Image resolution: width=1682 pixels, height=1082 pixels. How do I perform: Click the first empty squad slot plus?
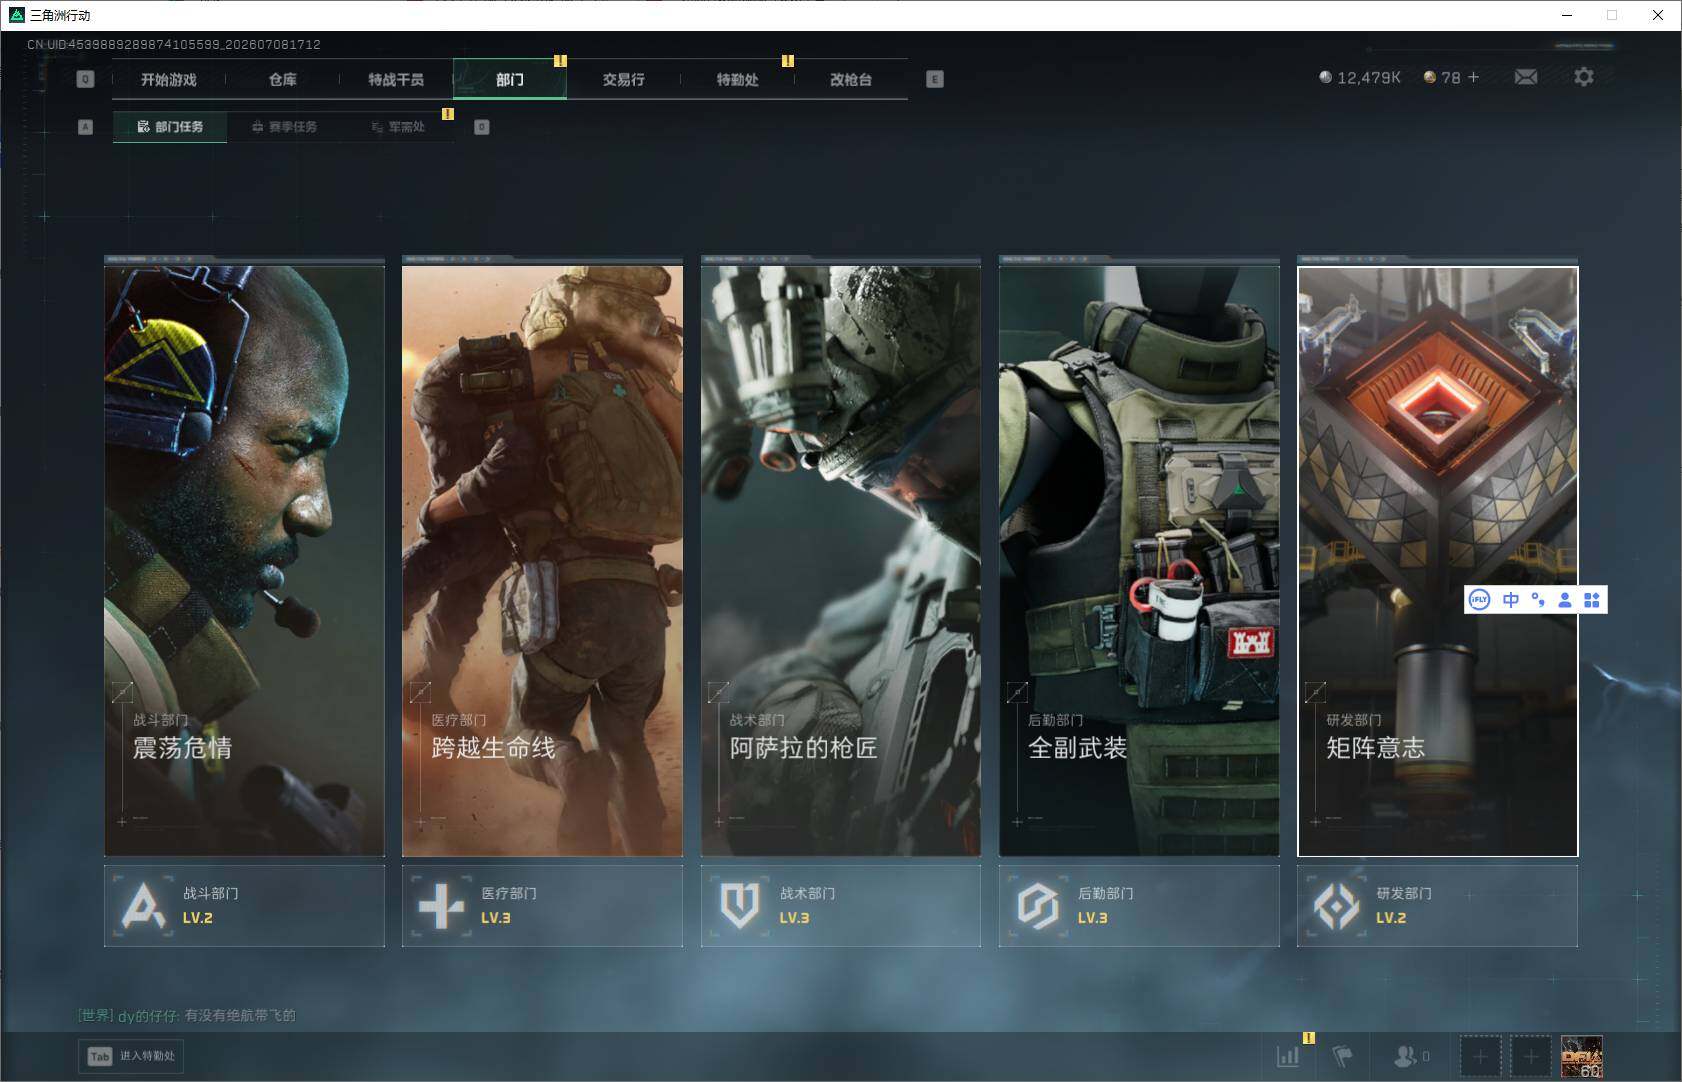pyautogui.click(x=1480, y=1056)
